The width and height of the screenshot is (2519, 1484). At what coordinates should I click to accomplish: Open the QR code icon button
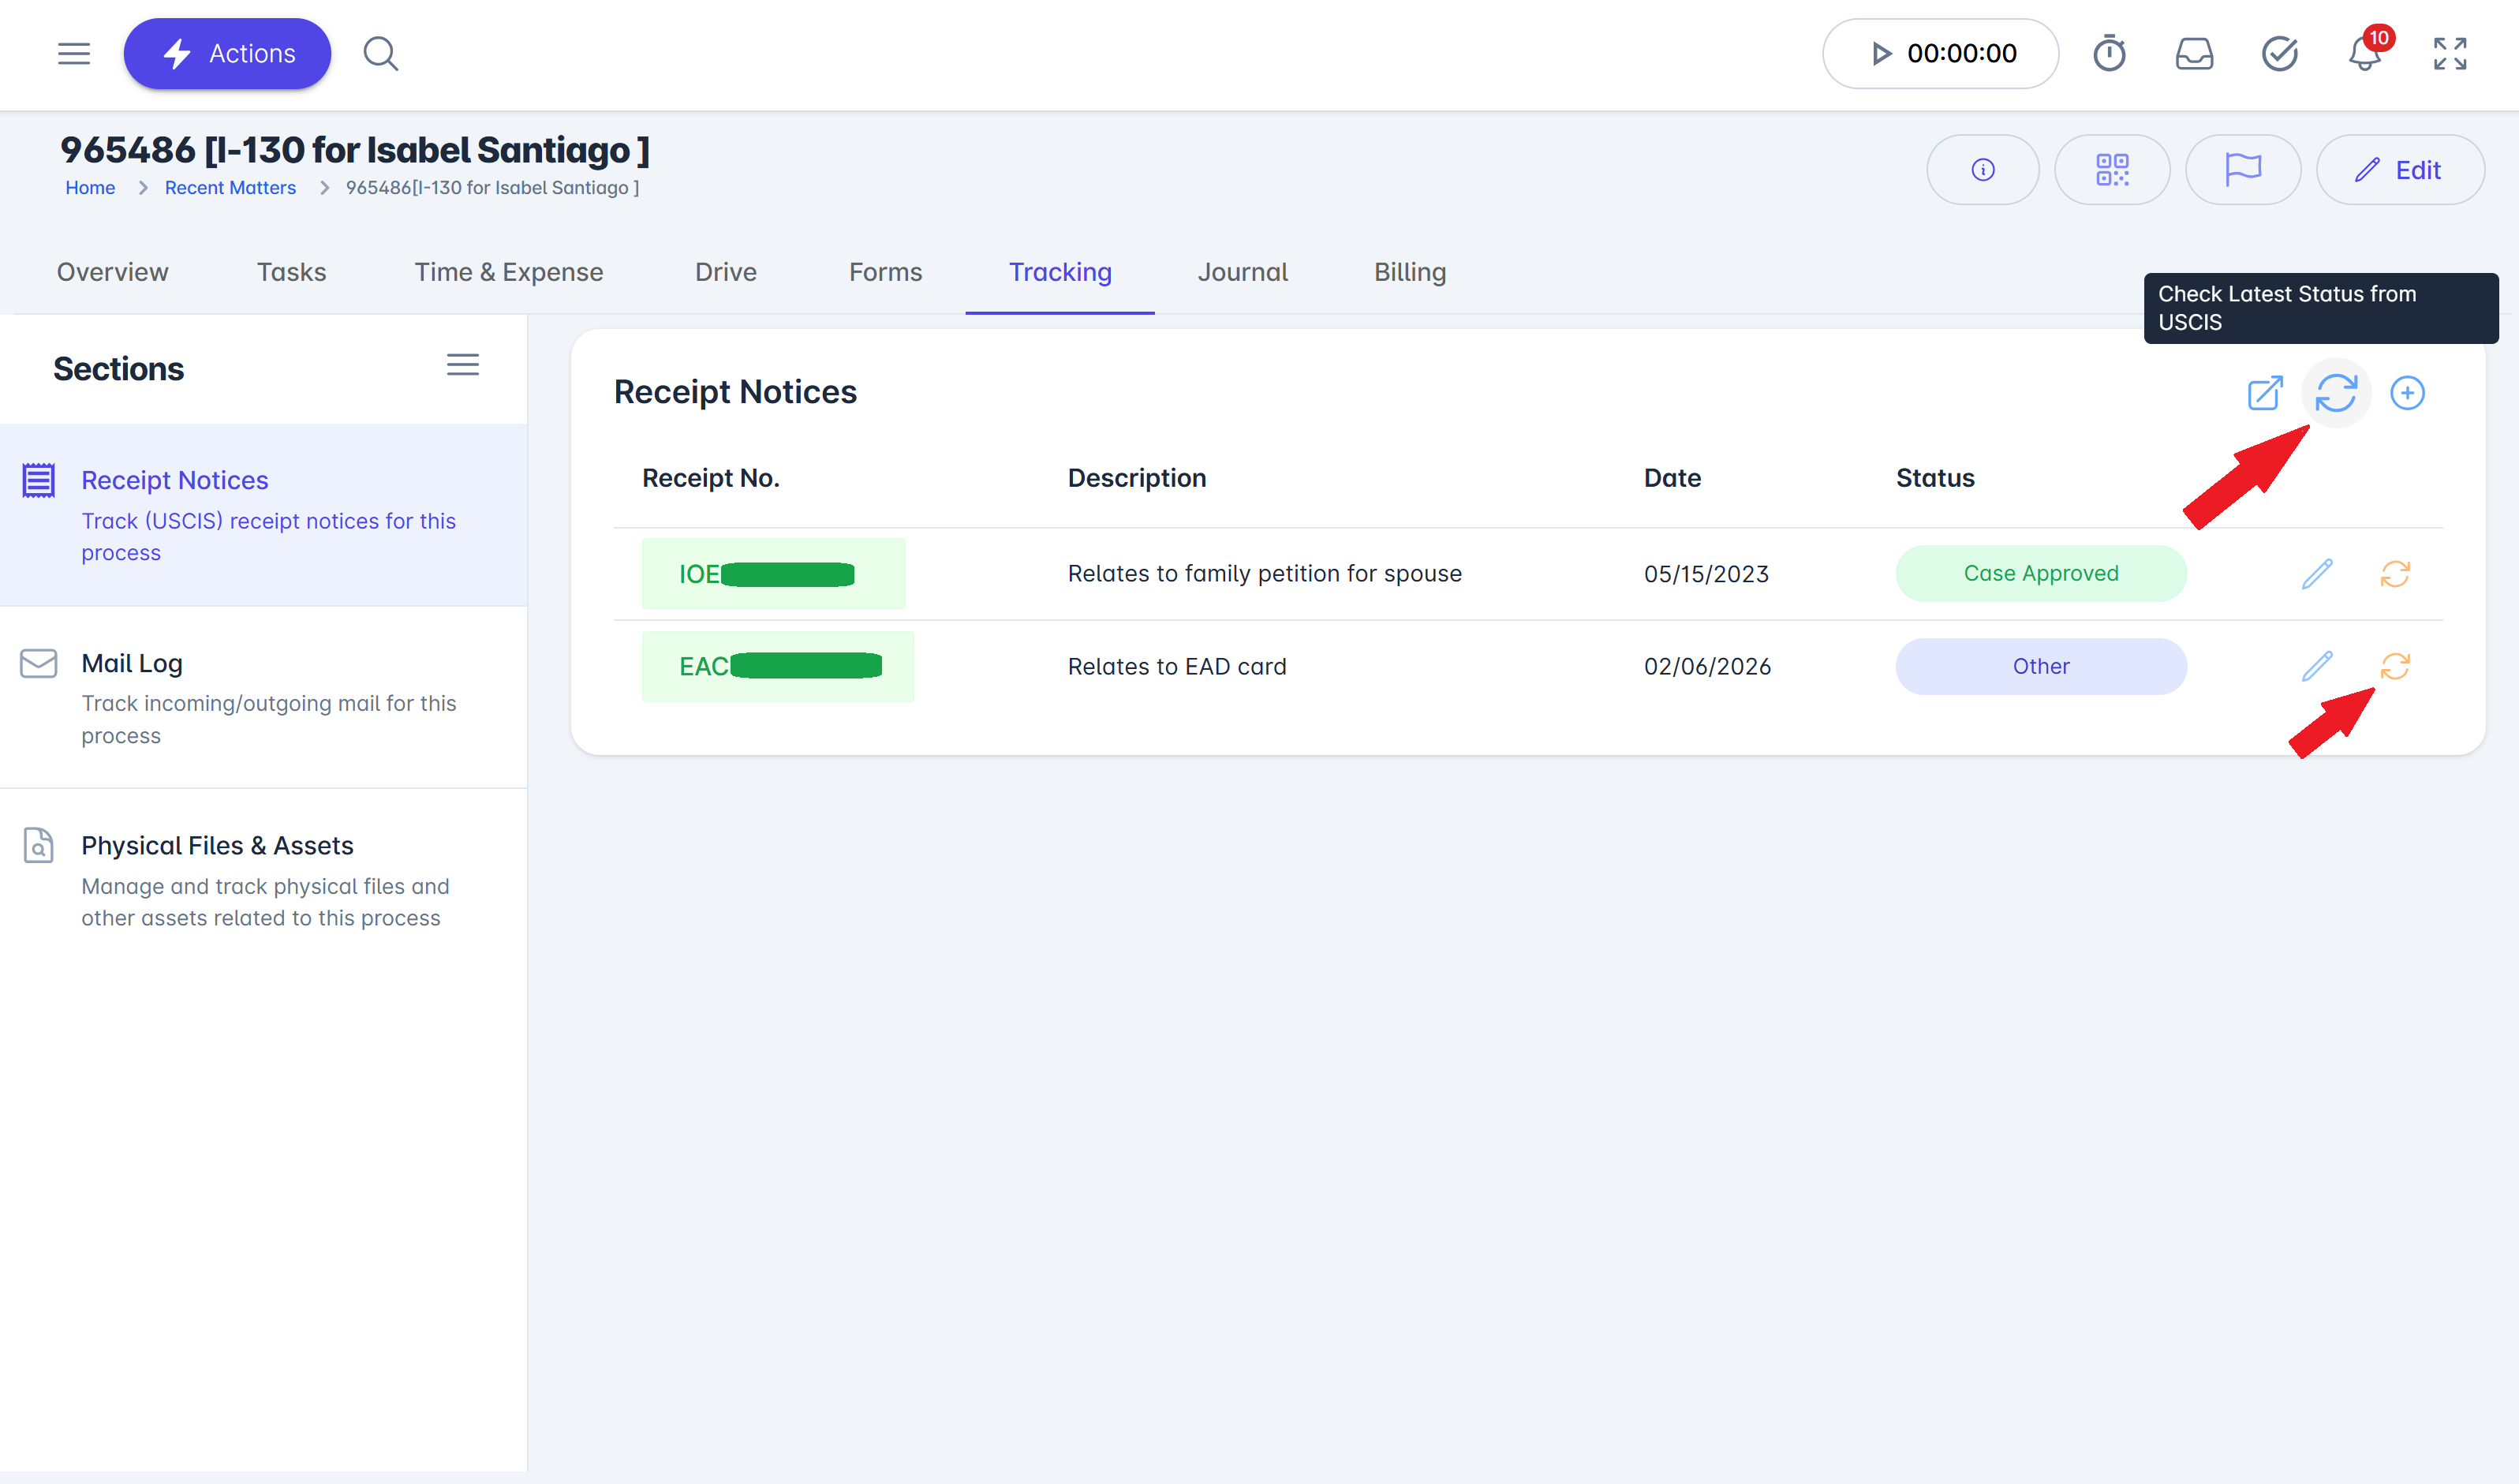[2111, 170]
